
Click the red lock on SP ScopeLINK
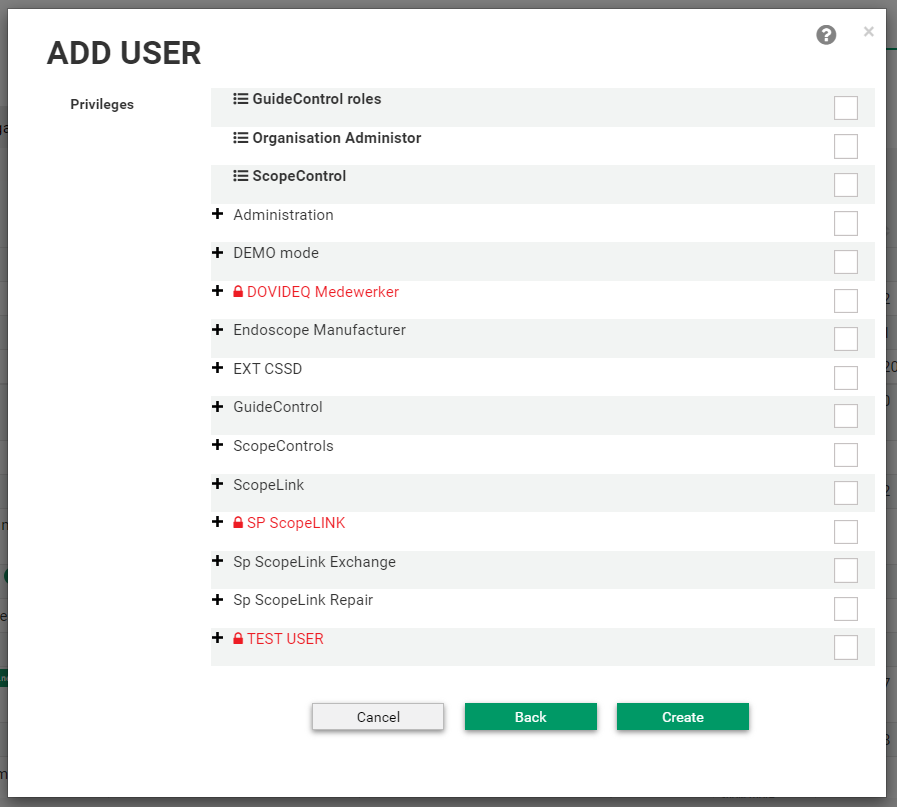click(x=238, y=523)
